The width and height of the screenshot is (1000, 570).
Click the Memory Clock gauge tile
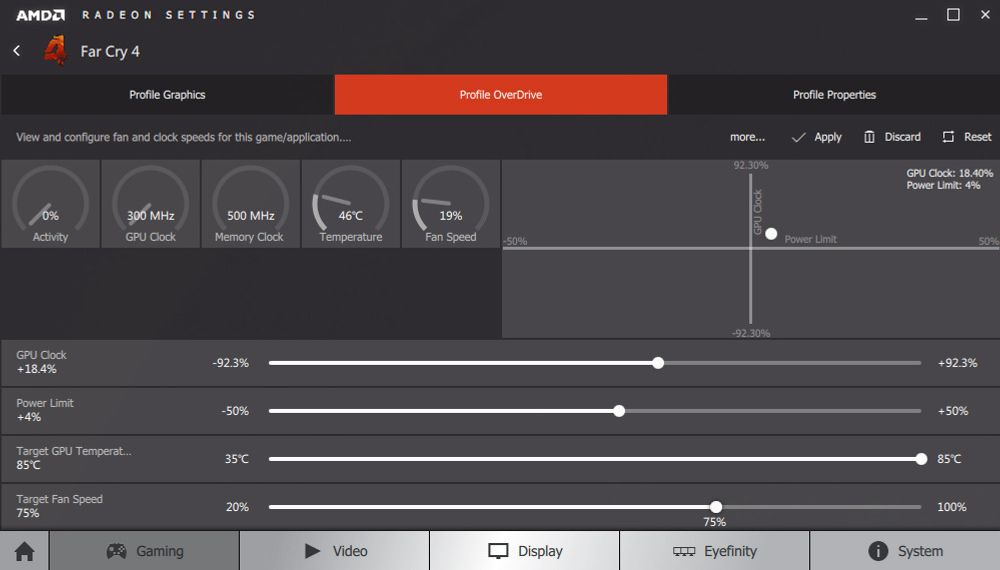251,204
